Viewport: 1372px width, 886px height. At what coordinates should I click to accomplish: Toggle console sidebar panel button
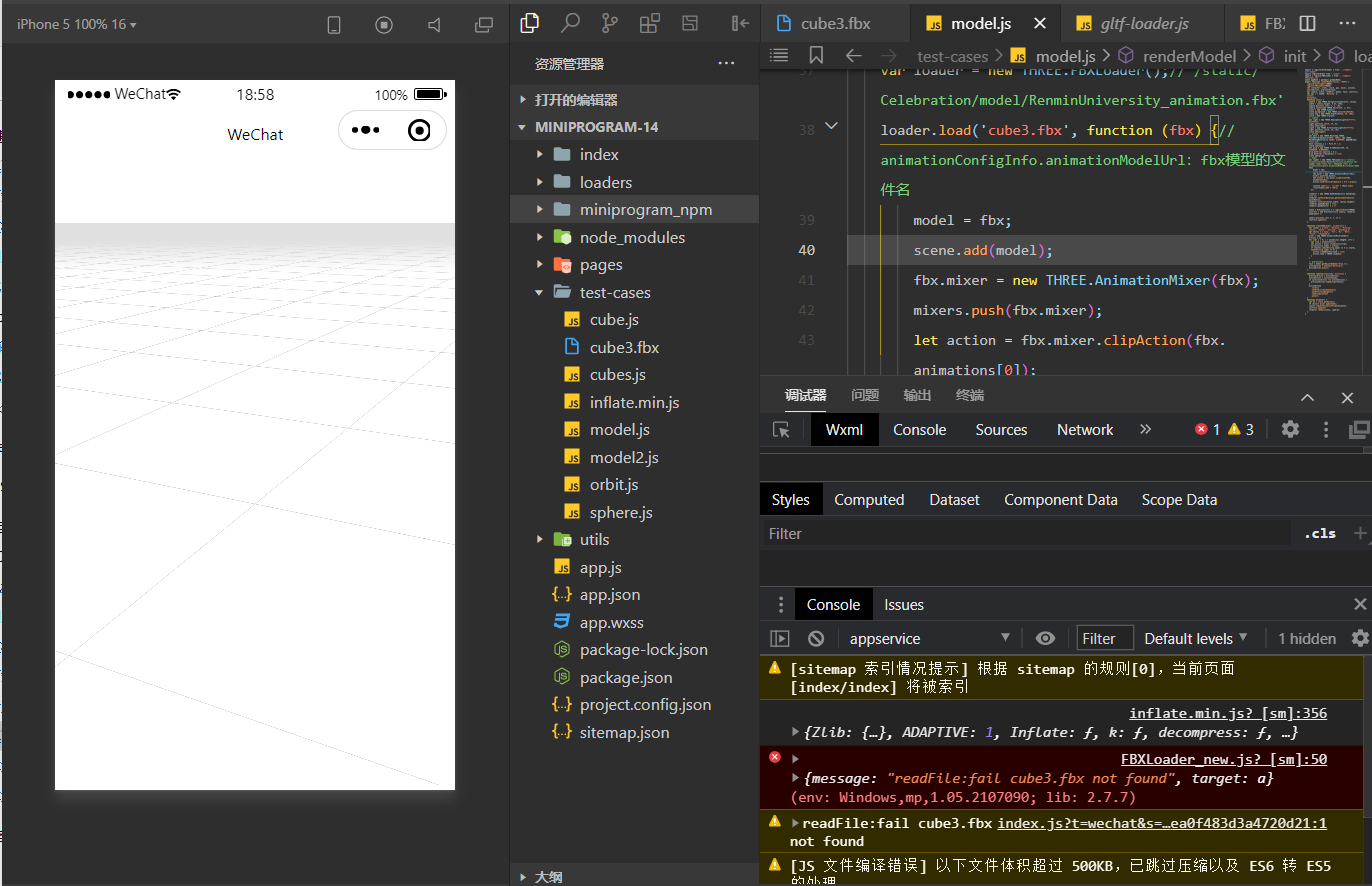780,638
